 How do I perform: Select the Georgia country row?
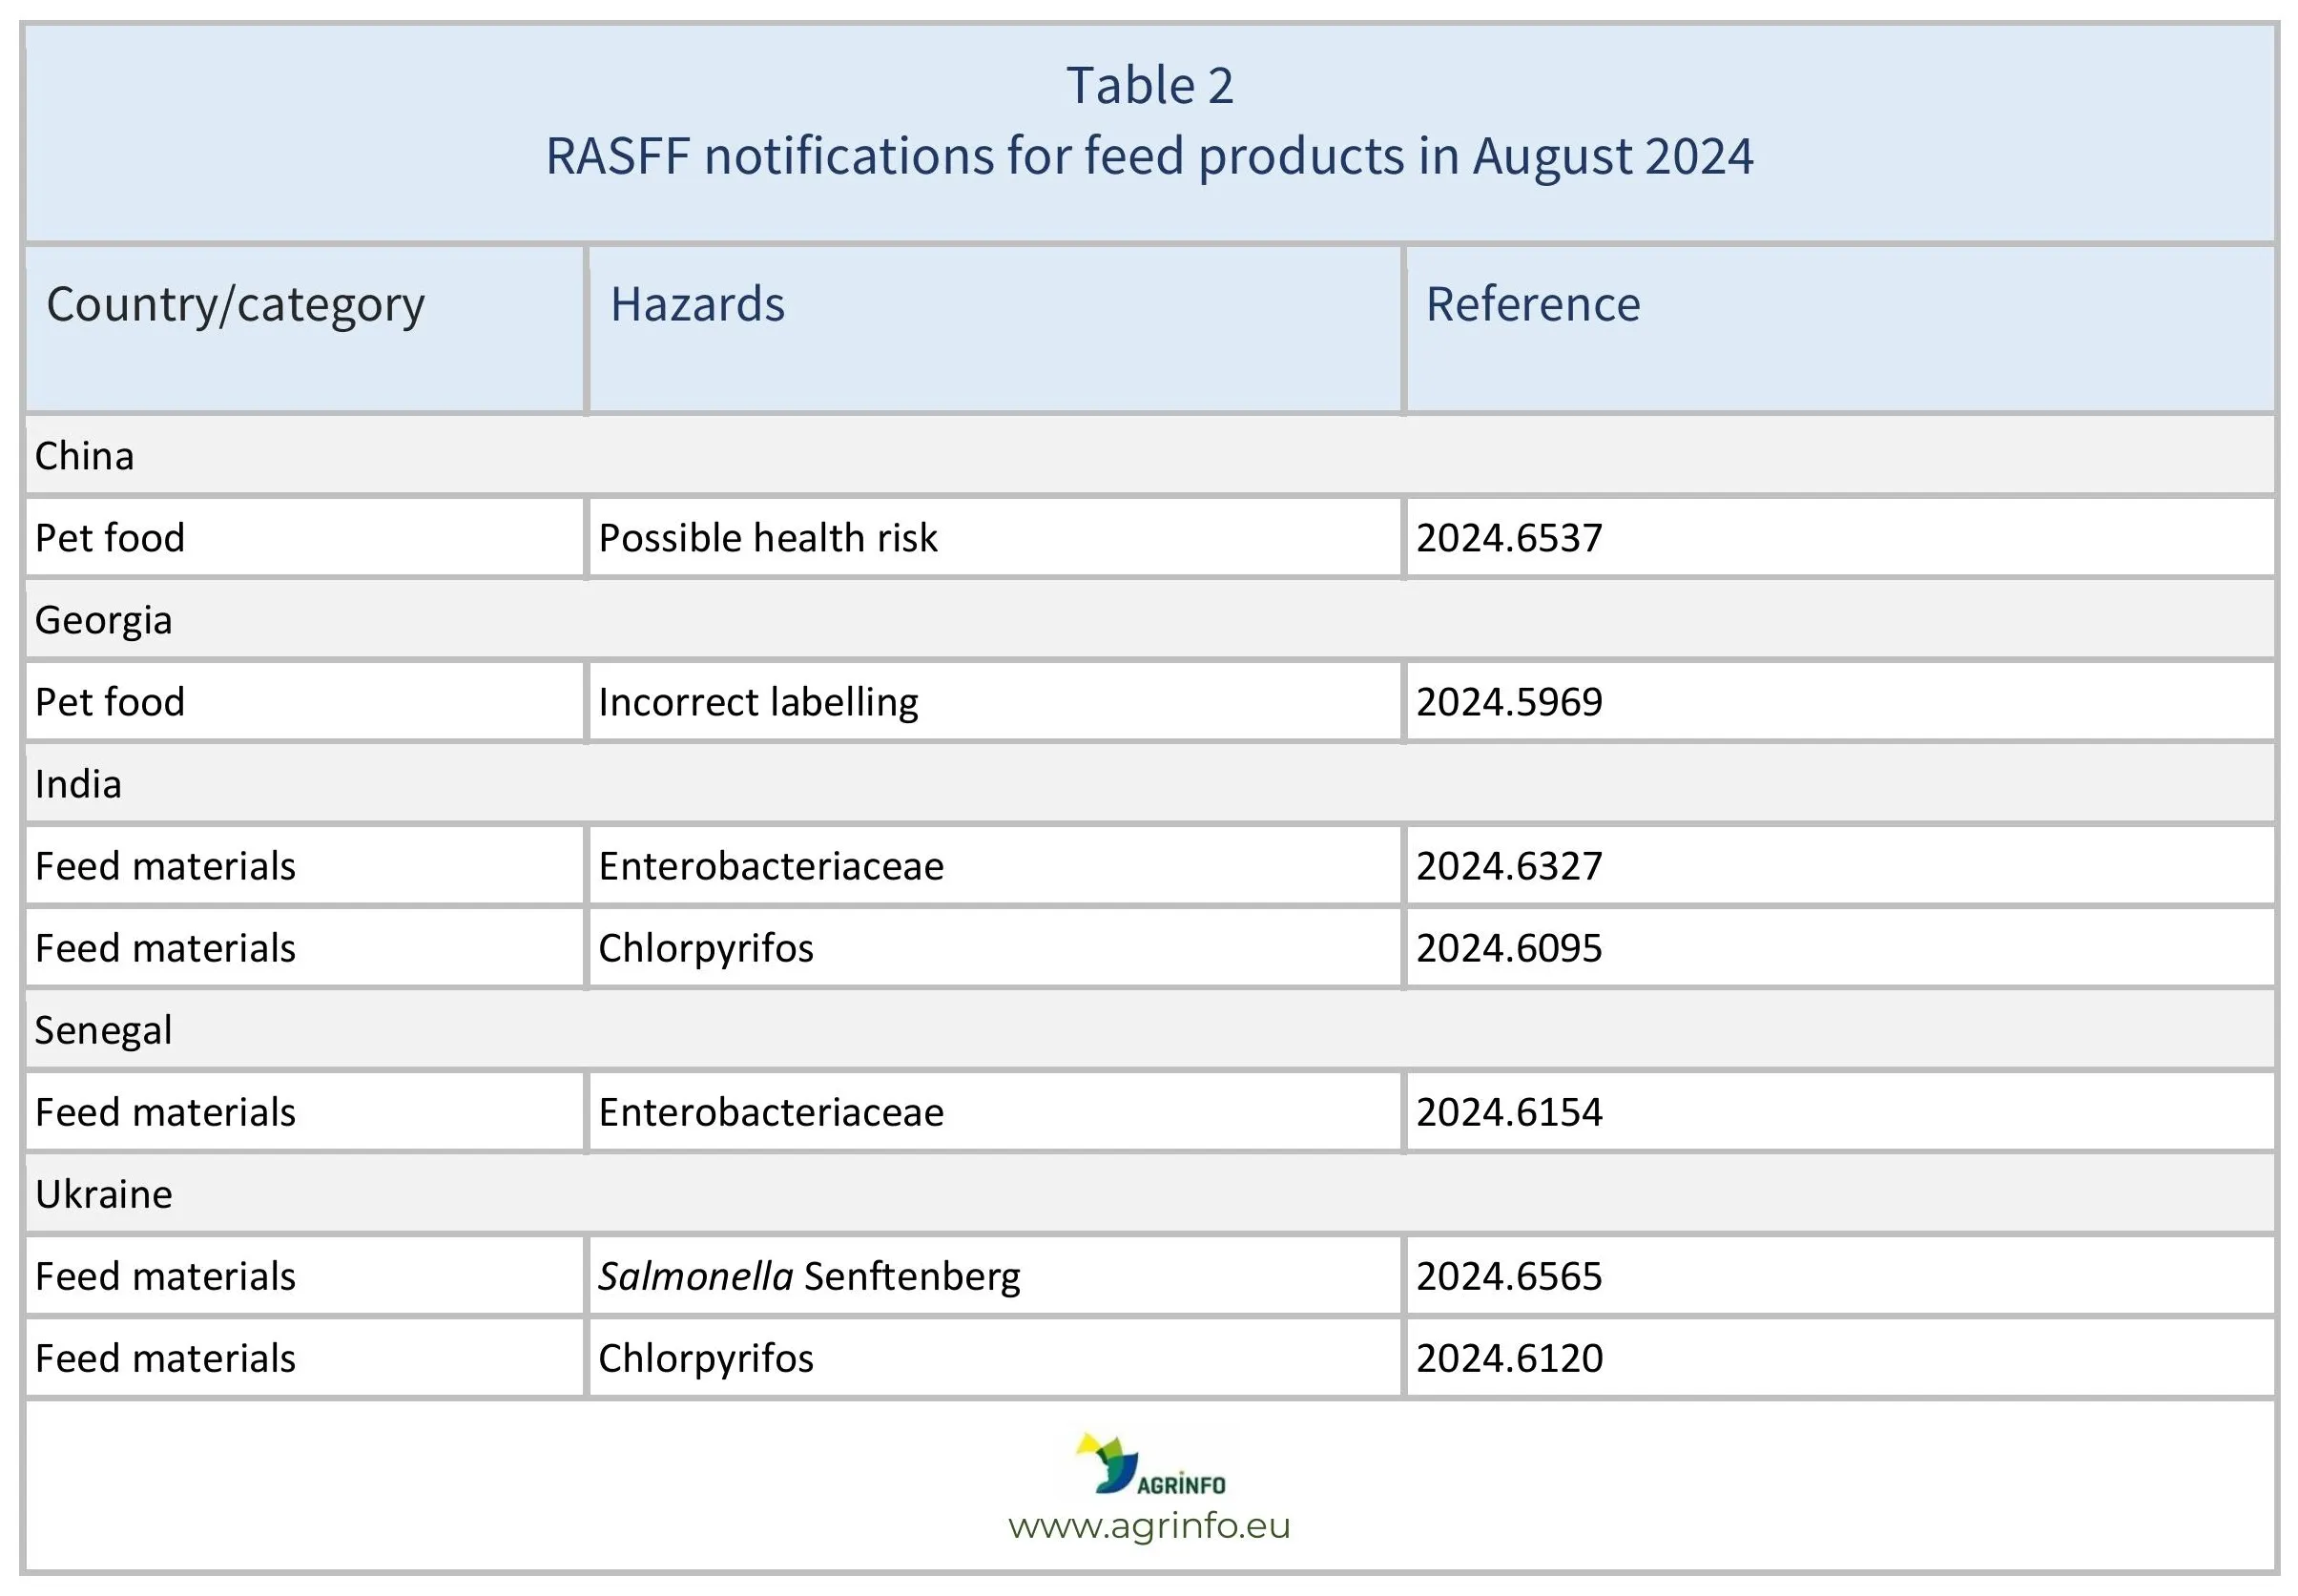1150,619
